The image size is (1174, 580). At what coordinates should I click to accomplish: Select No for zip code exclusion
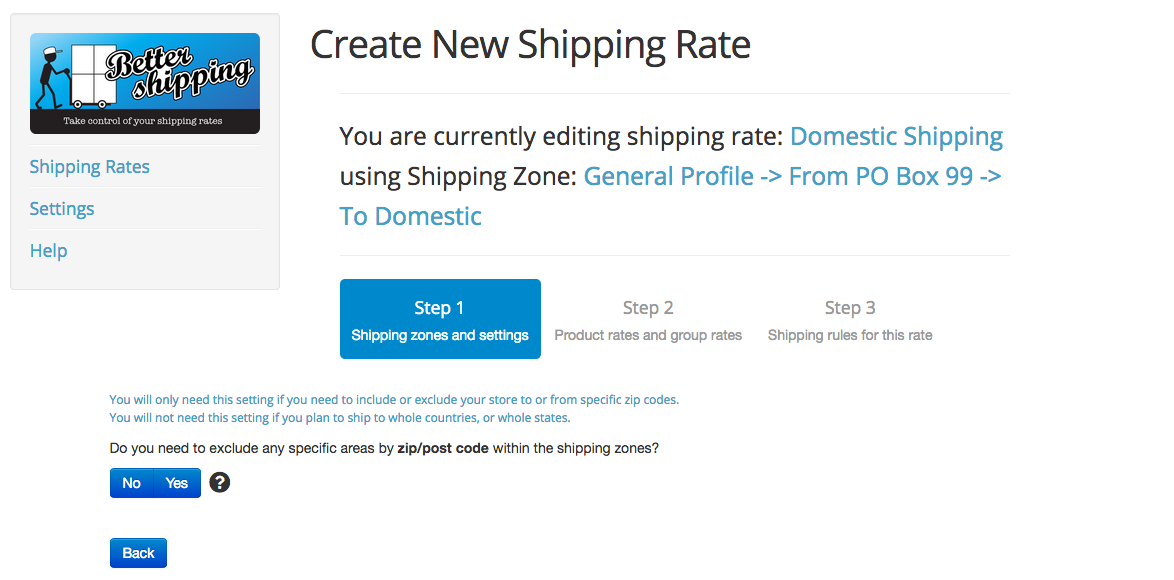[131, 483]
